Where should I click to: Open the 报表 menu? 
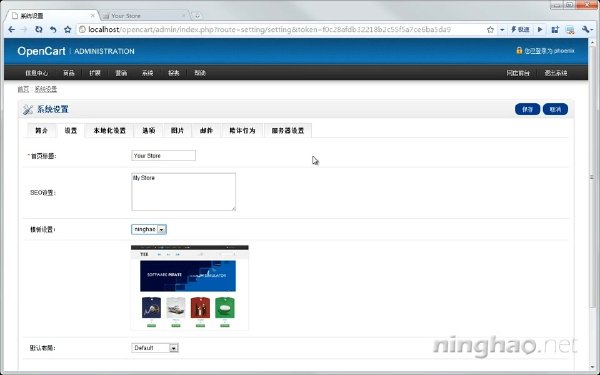pos(174,73)
